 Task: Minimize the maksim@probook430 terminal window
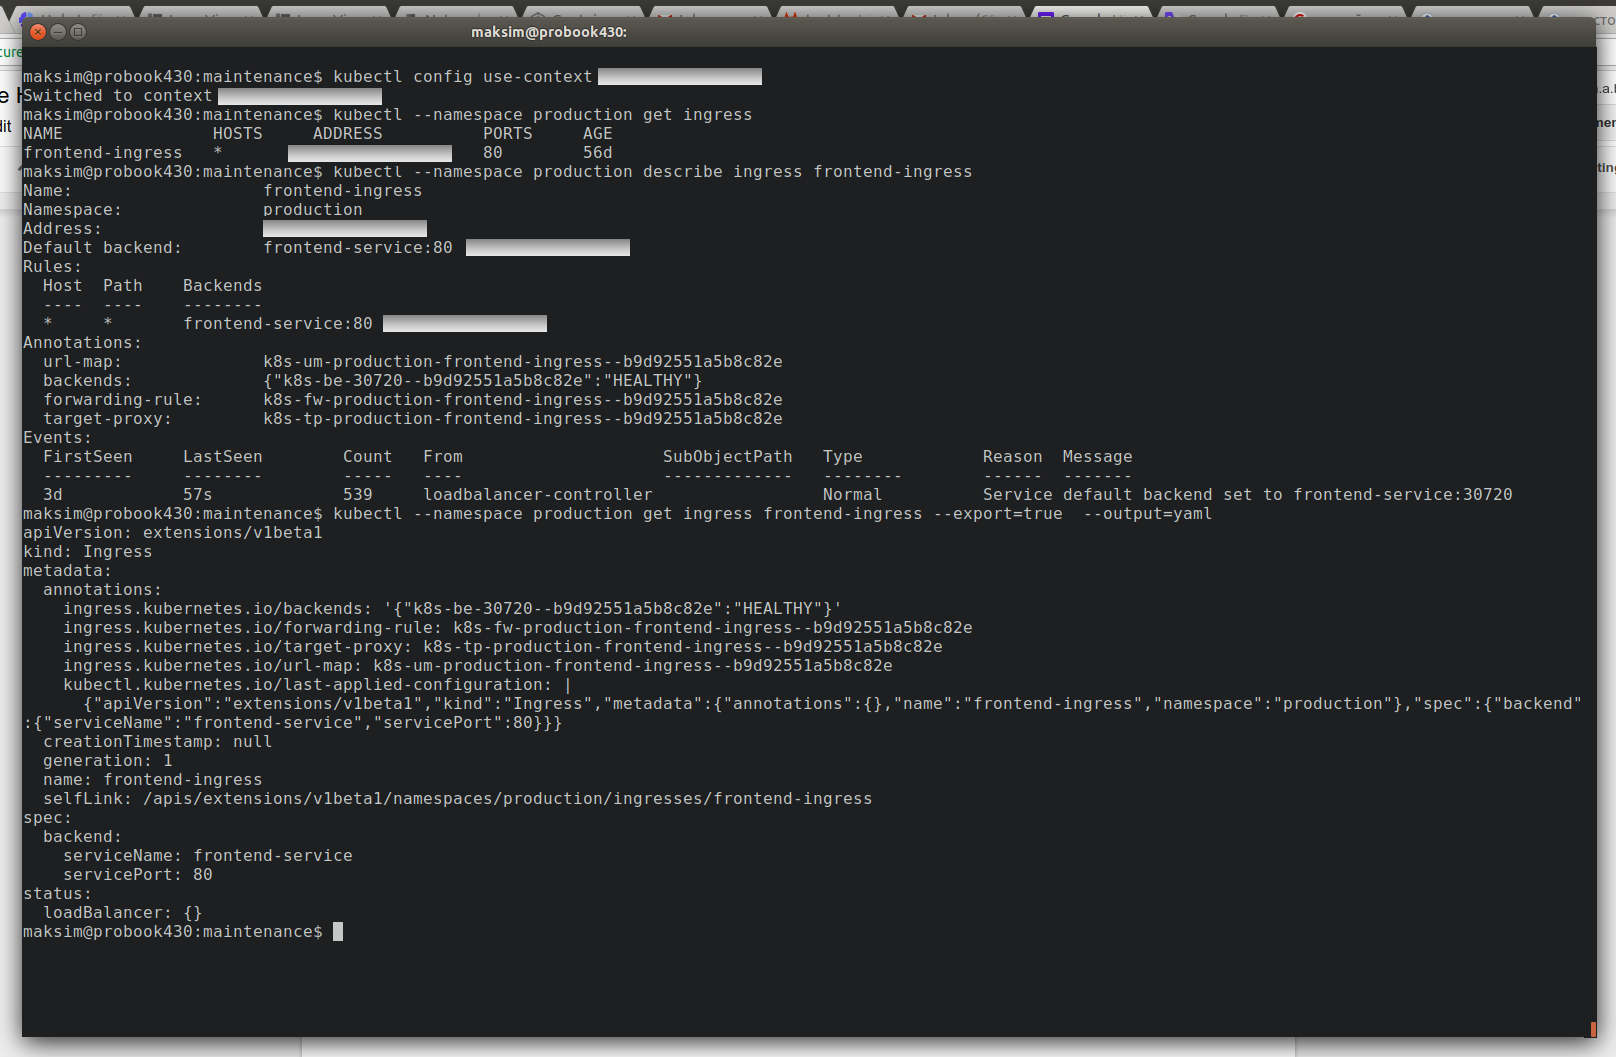58,32
